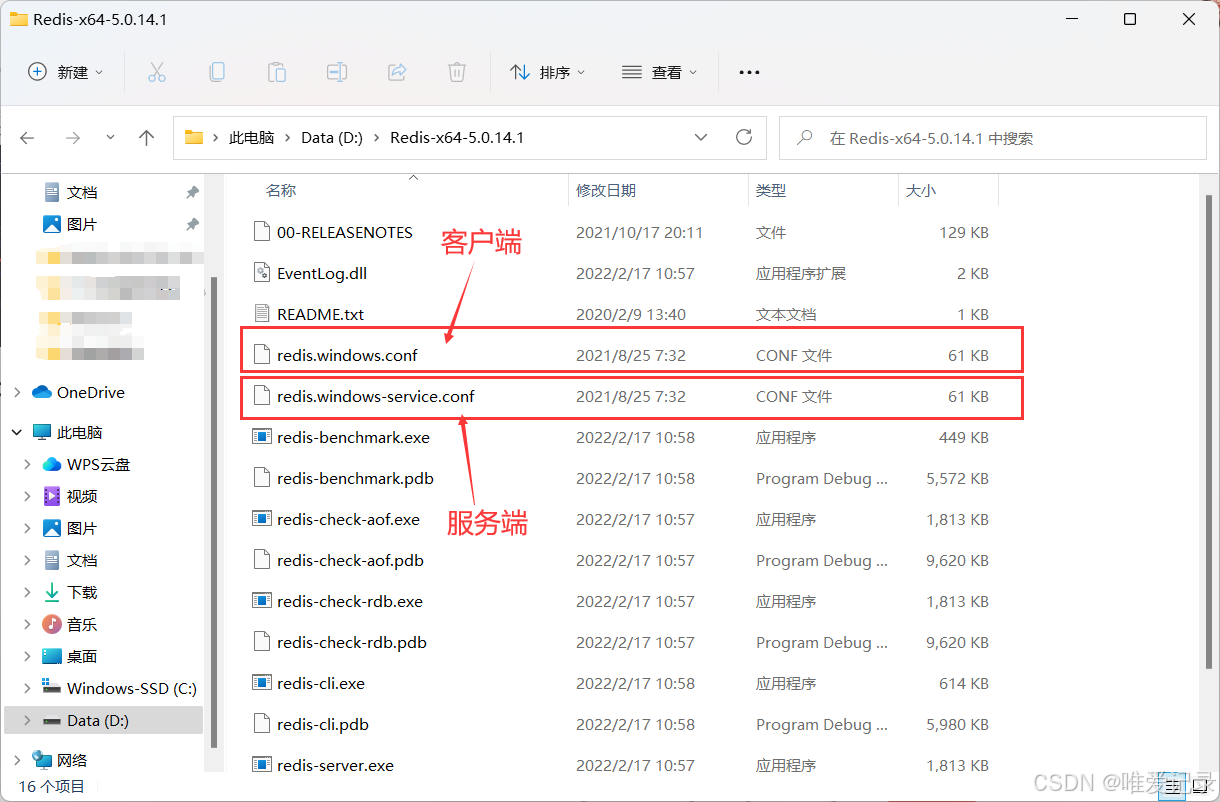Click the Redis-x64-5.0.14.1 breadcrumb segment
Viewport: 1220px width, 802px height.
457,138
